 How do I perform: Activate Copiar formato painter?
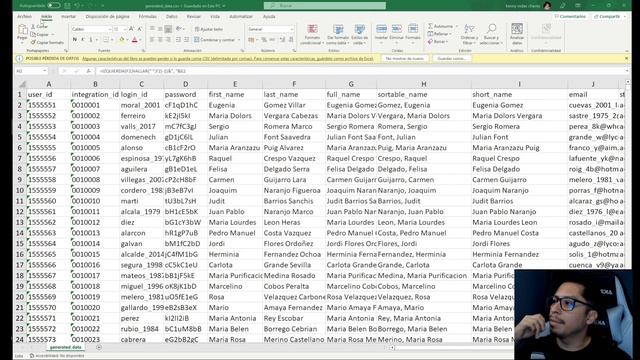click(47, 42)
